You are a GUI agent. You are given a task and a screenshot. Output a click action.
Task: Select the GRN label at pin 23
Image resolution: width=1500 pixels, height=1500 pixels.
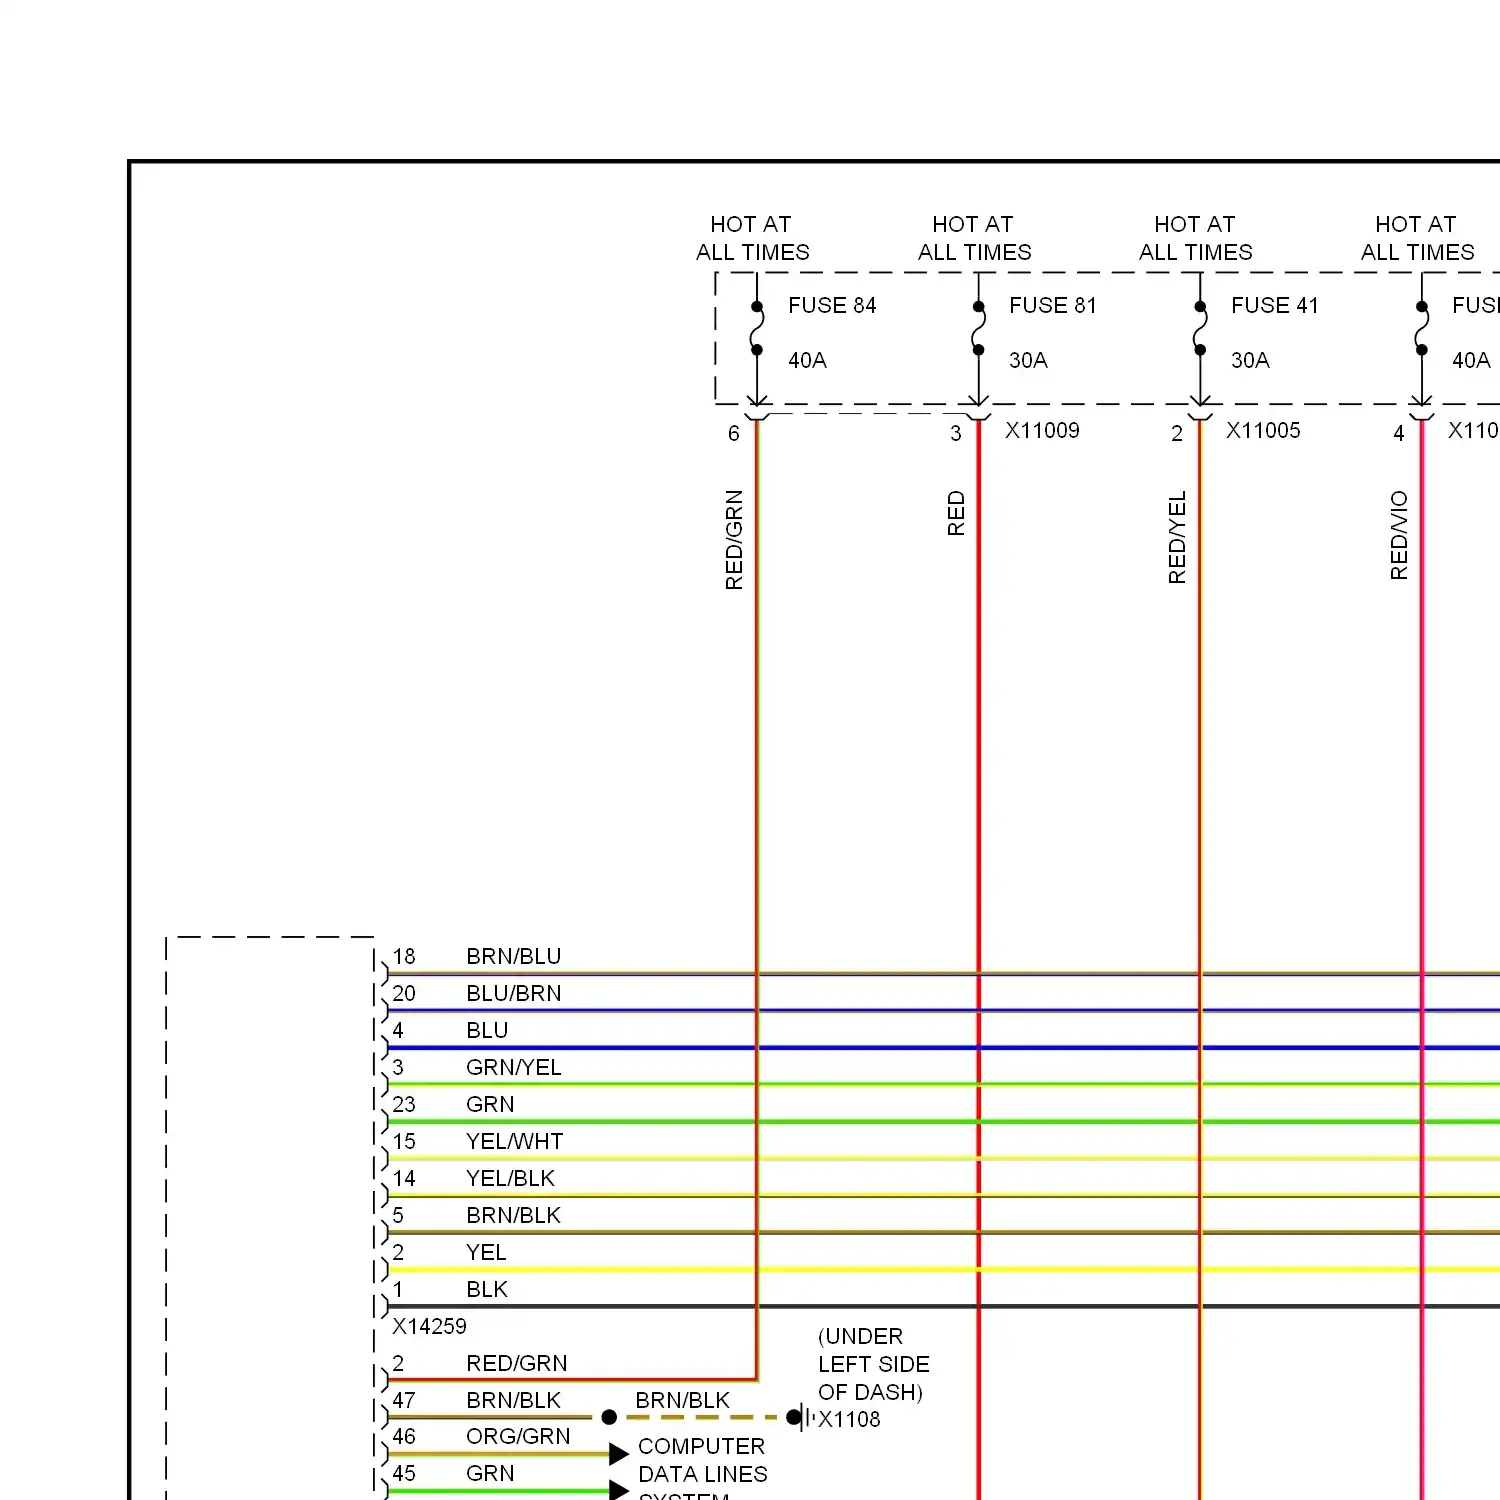click(x=490, y=1105)
